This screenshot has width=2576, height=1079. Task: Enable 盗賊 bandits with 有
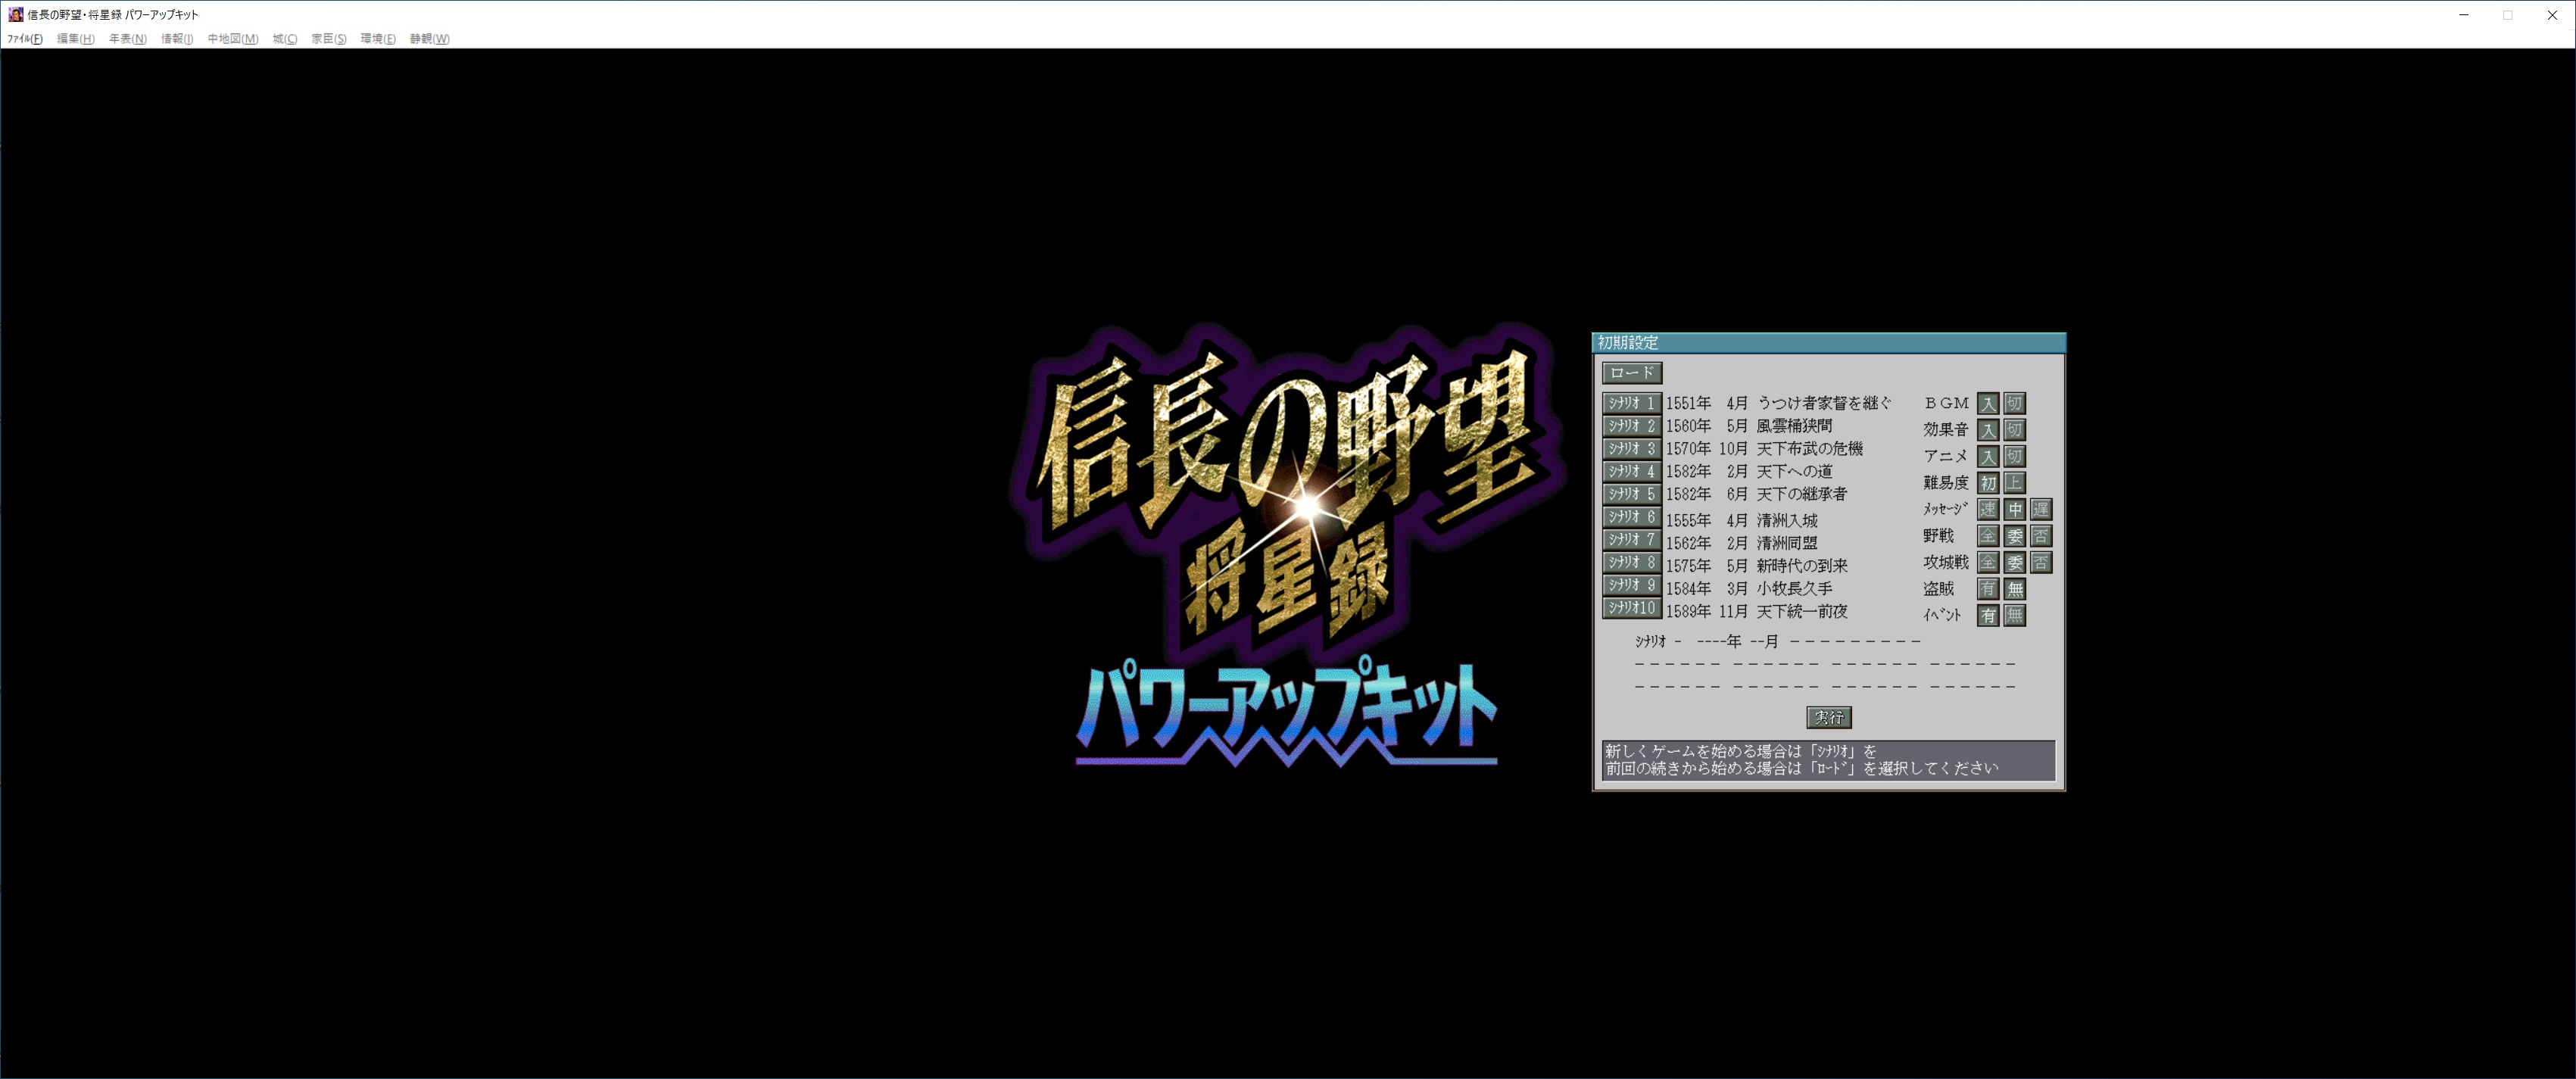(1988, 589)
